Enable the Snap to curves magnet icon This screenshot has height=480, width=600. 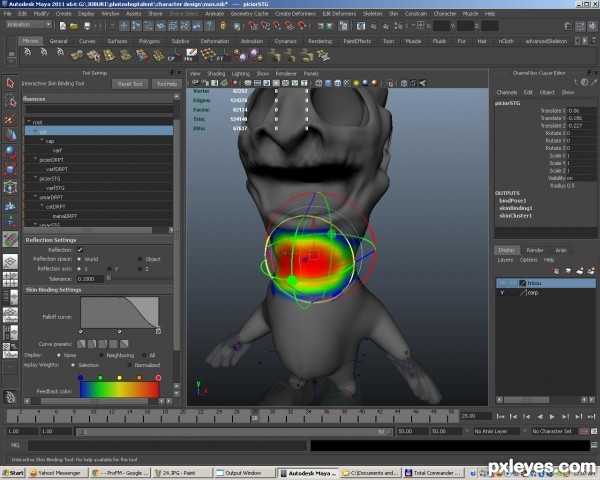click(x=265, y=26)
